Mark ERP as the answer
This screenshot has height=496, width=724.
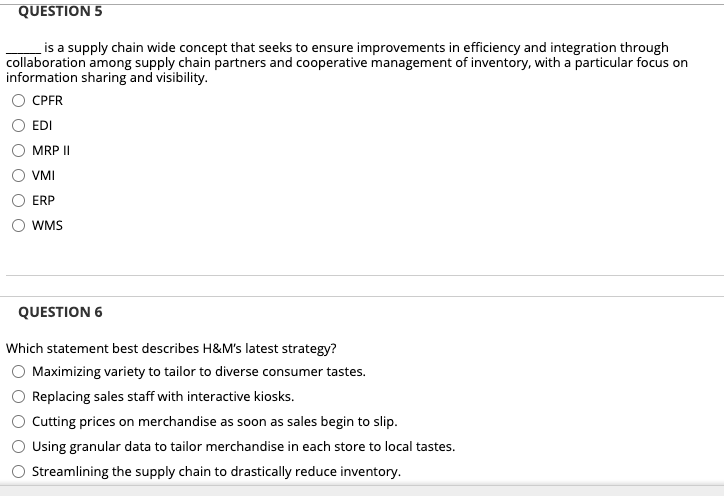pos(18,200)
